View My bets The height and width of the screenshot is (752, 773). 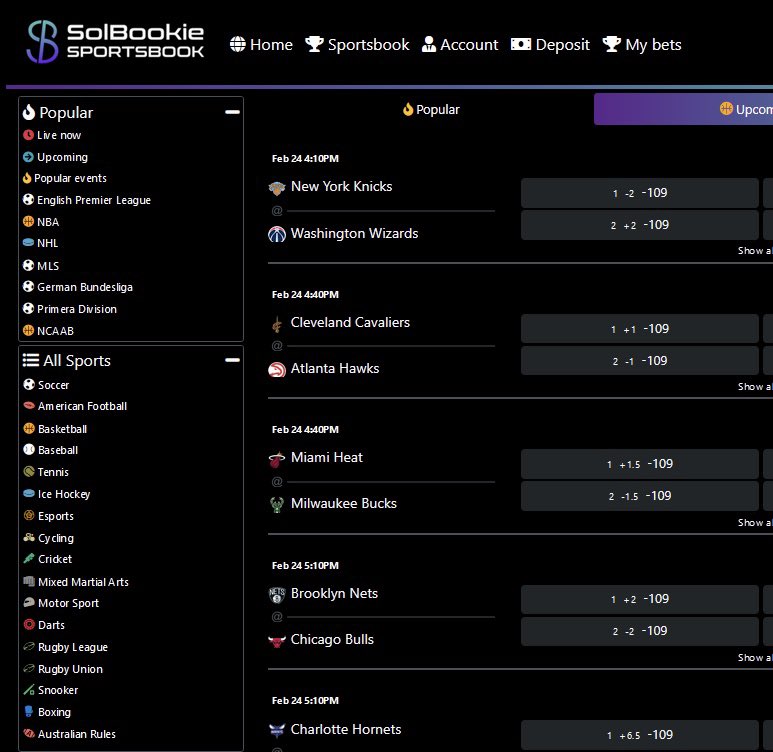pyautogui.click(x=642, y=44)
